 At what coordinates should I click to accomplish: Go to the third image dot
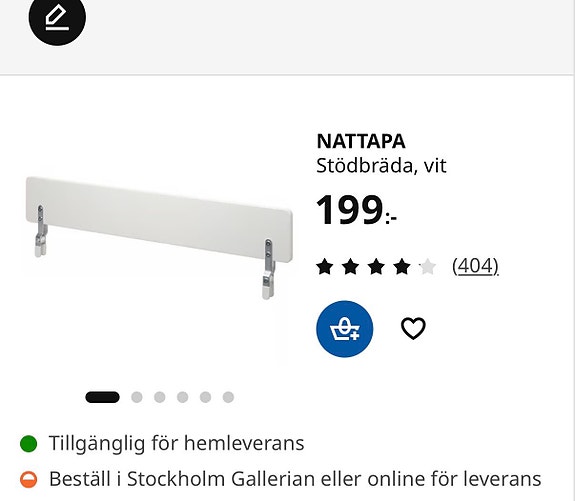pyautogui.click(x=160, y=397)
